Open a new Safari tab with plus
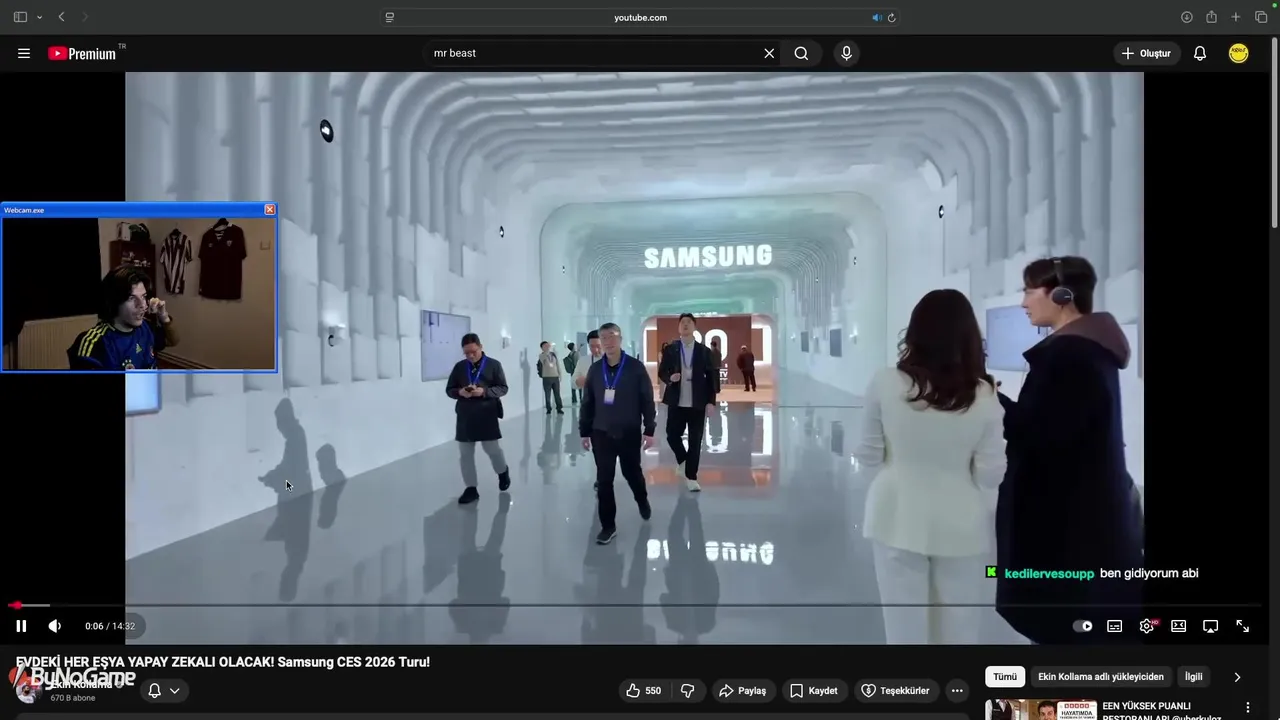Viewport: 1280px width, 720px height. [x=1236, y=17]
